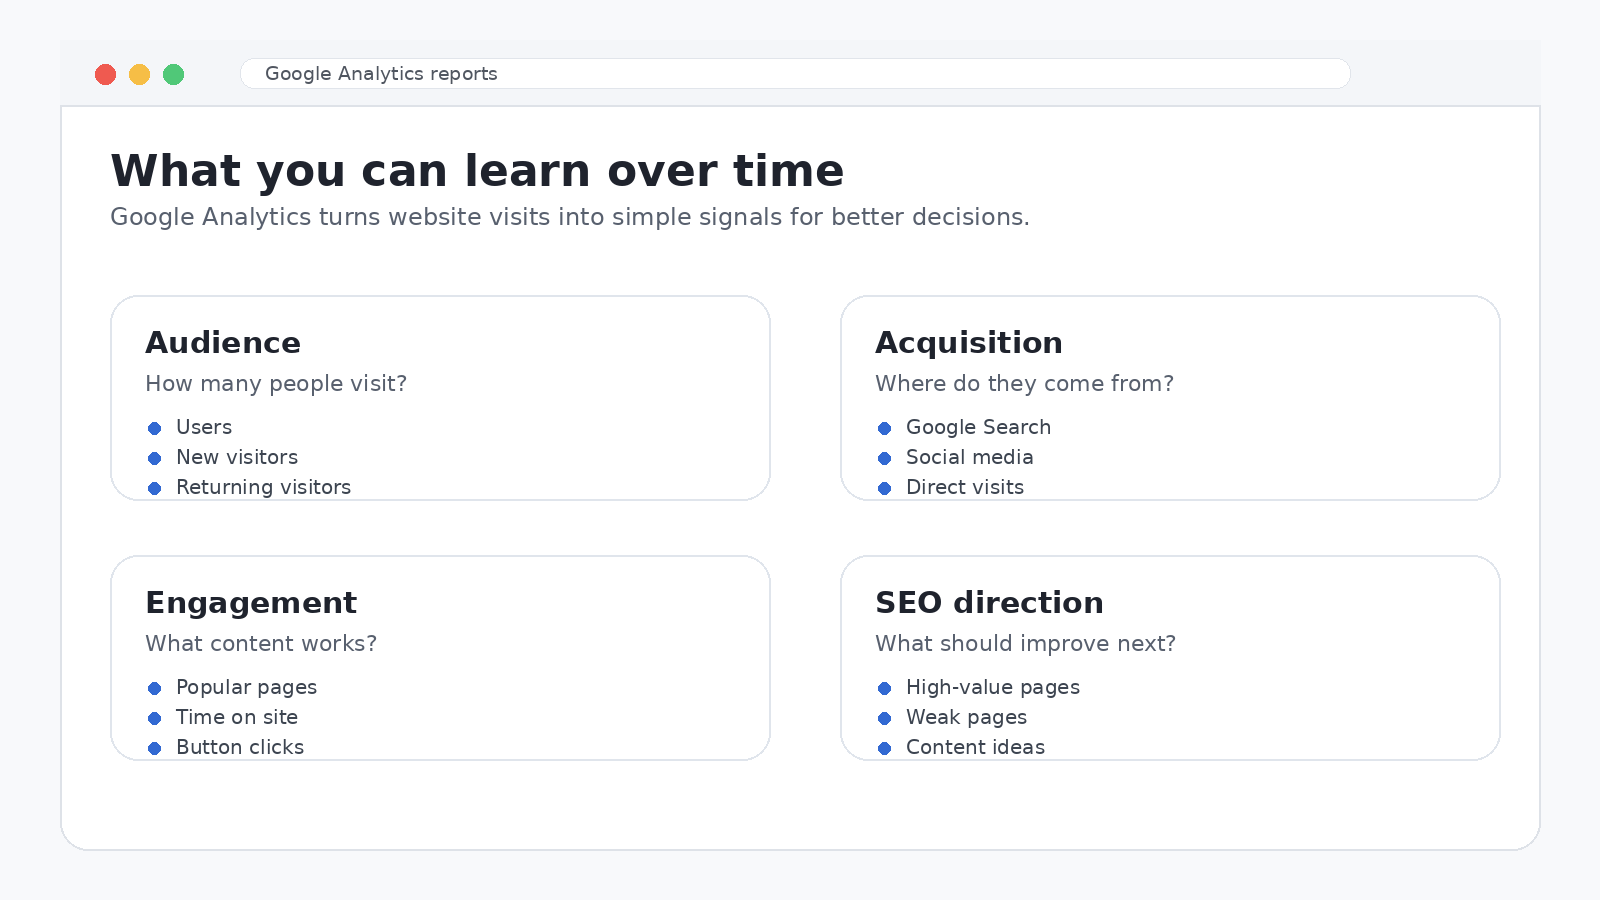Select the Users bullet item
Image resolution: width=1600 pixels, height=900 pixels.
click(x=190, y=427)
